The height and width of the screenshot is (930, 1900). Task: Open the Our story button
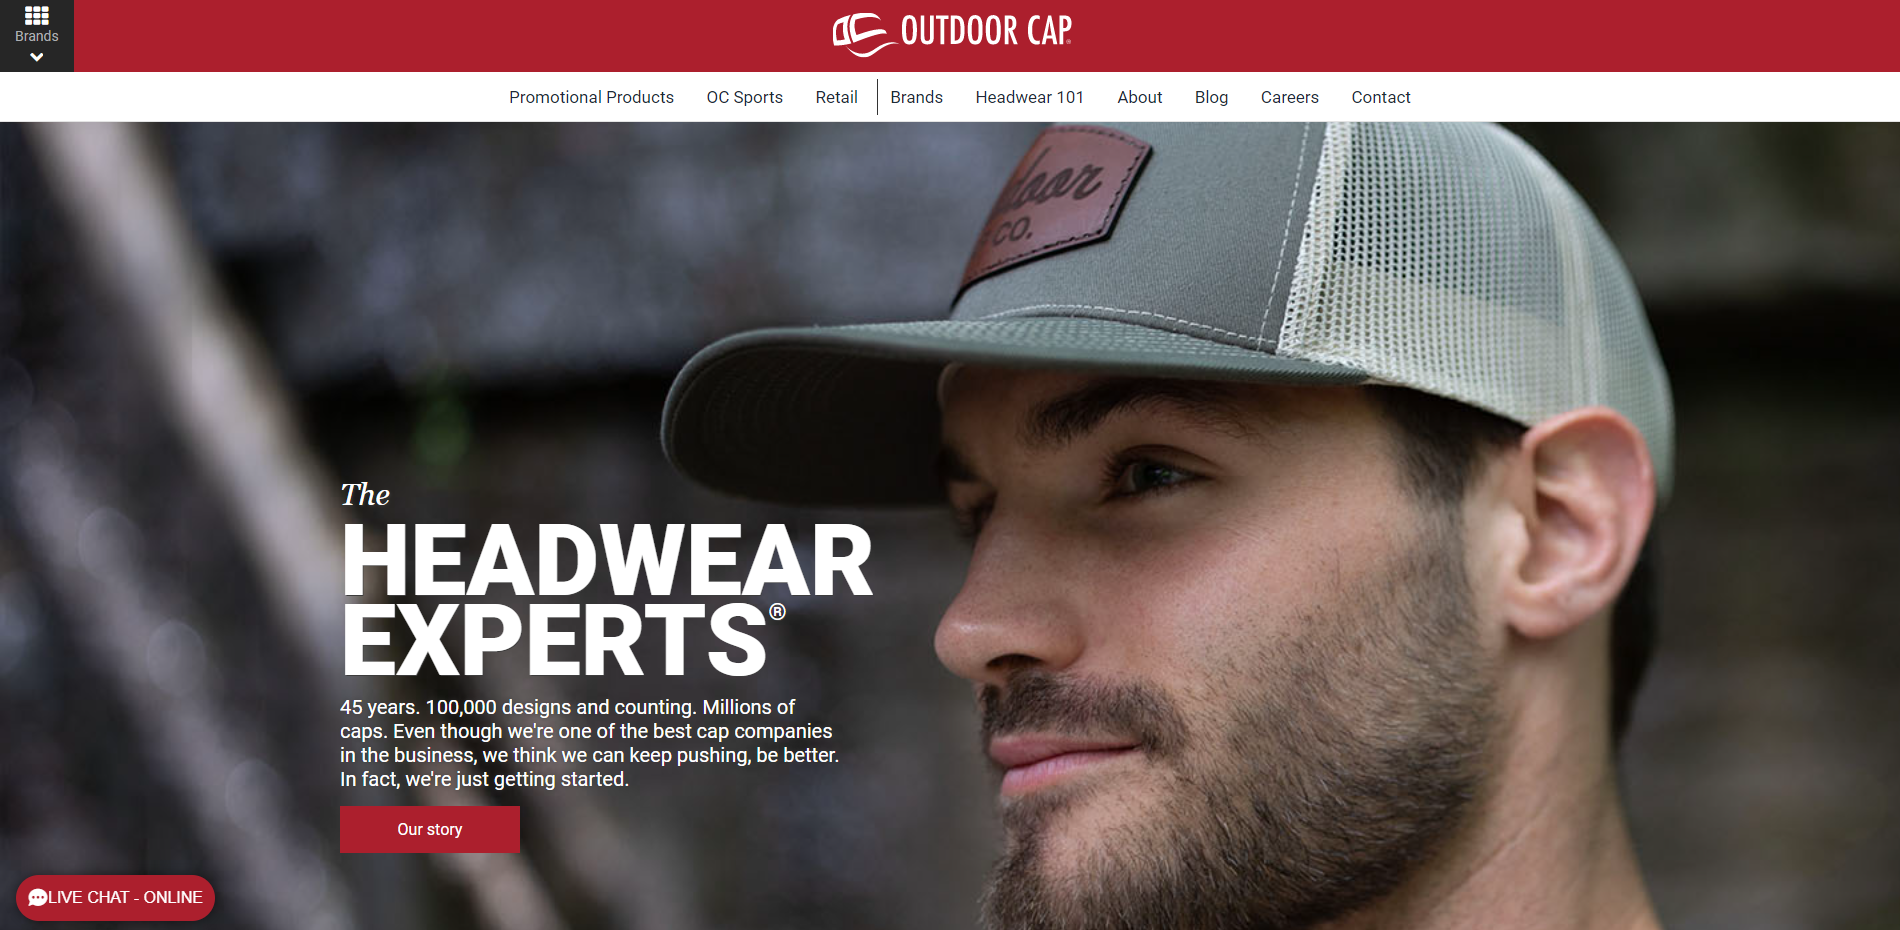point(430,830)
